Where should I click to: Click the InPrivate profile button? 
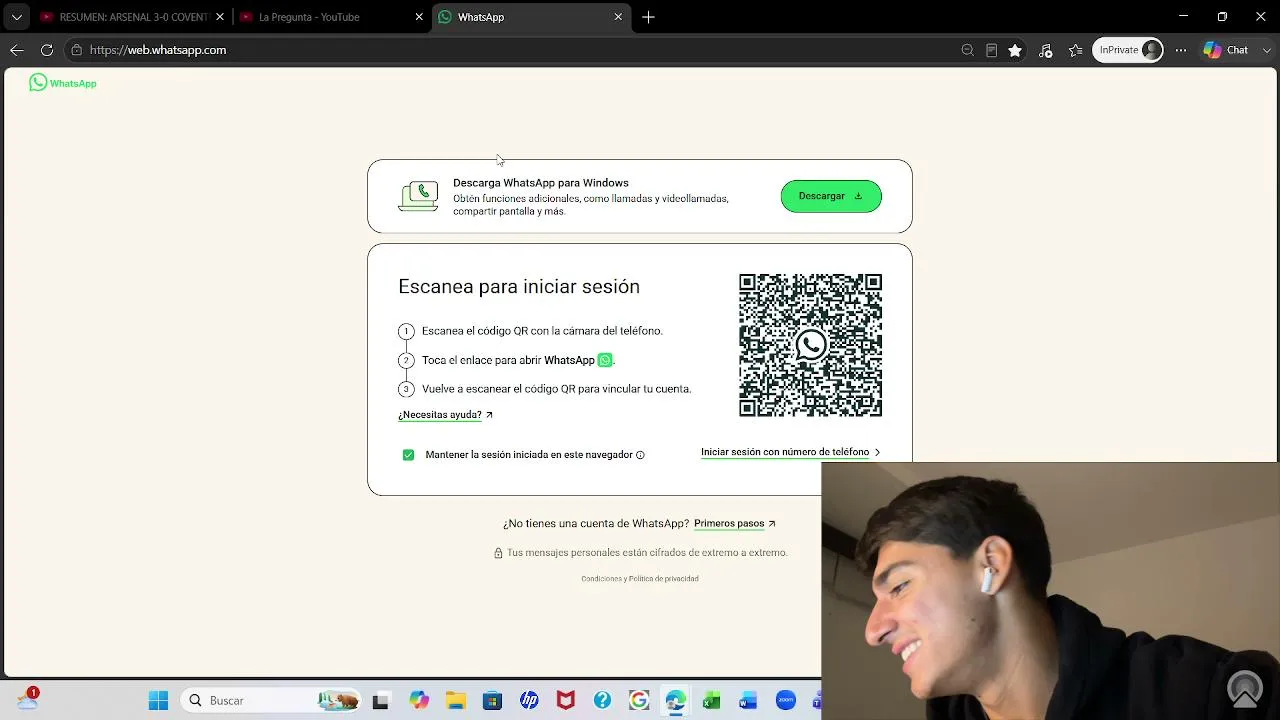coord(1128,50)
